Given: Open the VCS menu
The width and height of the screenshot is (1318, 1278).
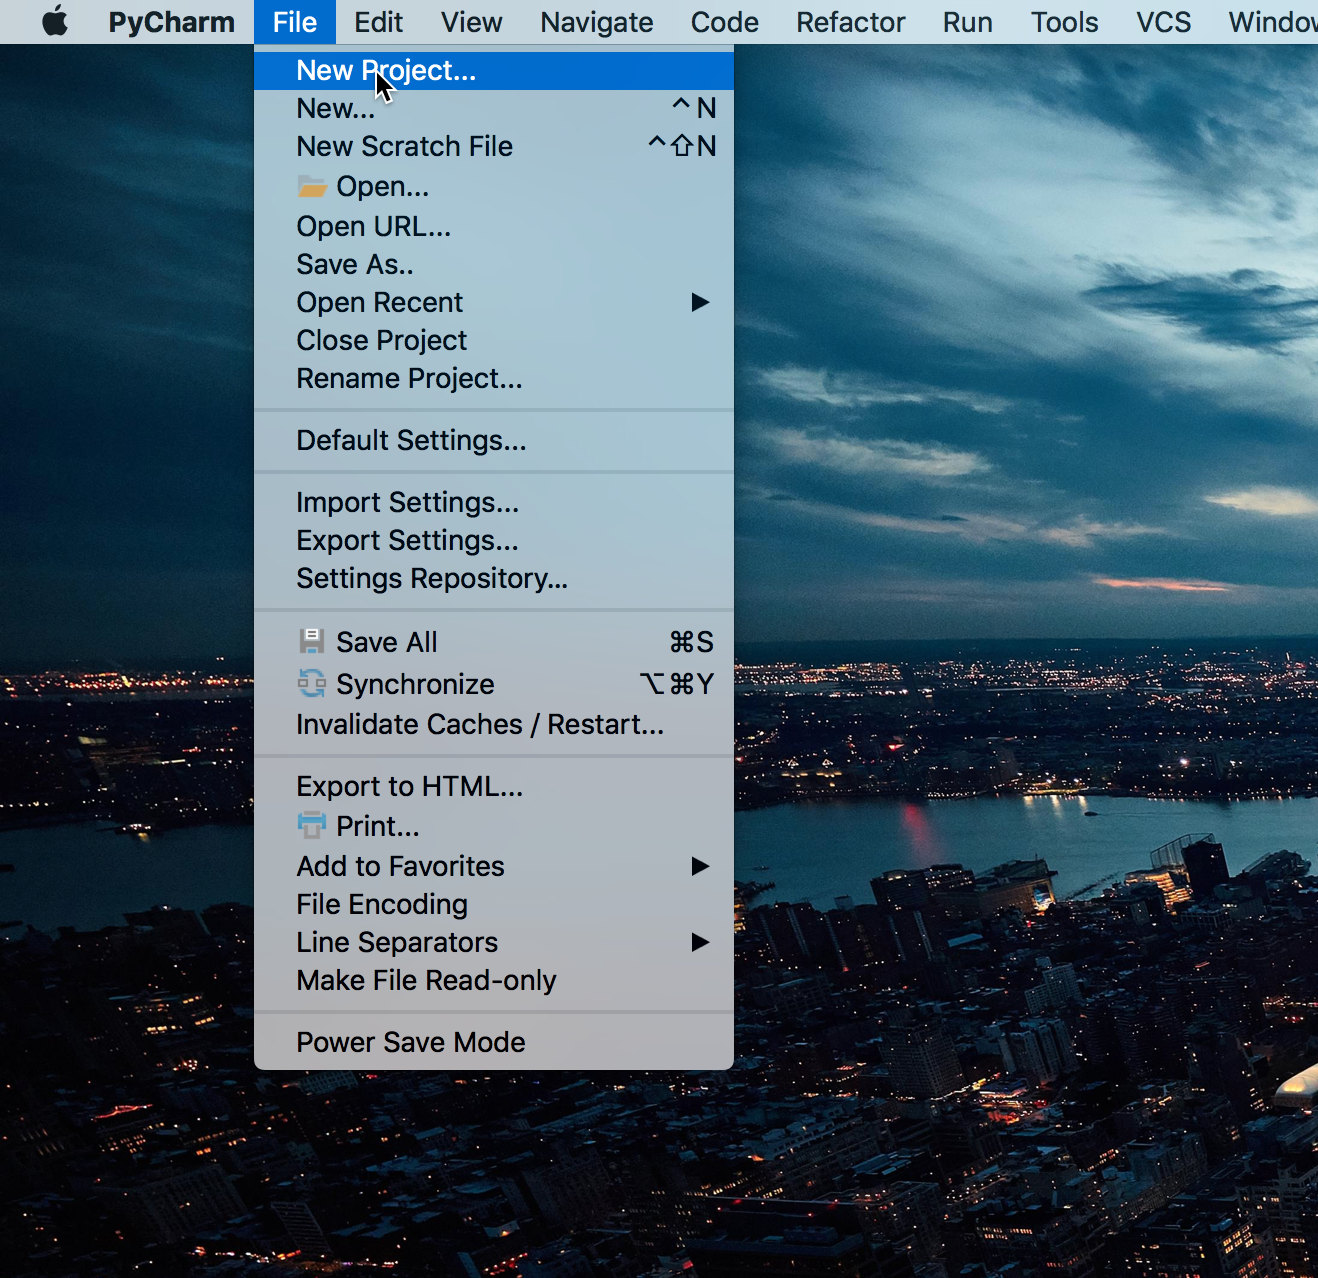Looking at the screenshot, I should 1163,22.
